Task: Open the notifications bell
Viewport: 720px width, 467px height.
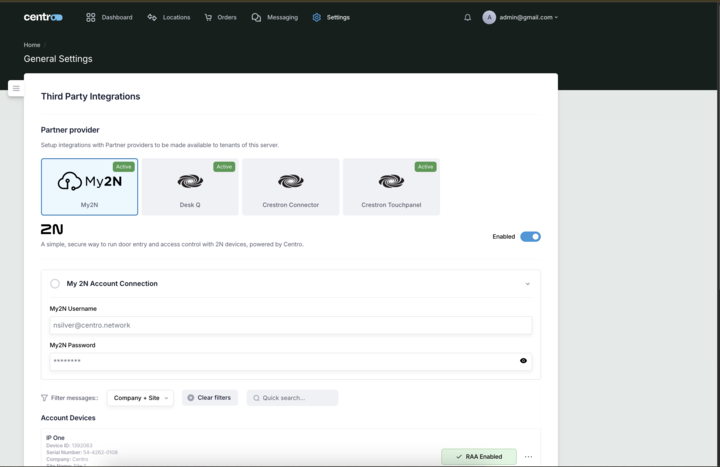Action: (467, 17)
